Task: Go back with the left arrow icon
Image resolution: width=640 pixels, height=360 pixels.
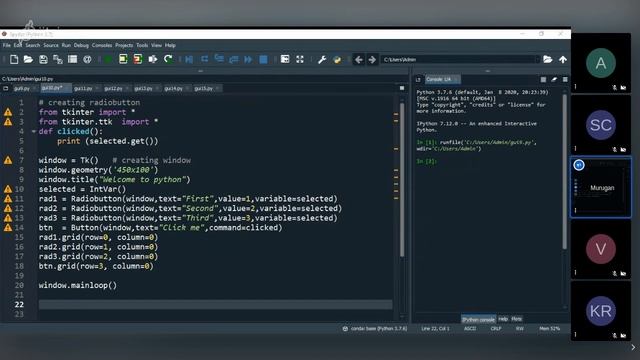Action: pyautogui.click(x=358, y=60)
